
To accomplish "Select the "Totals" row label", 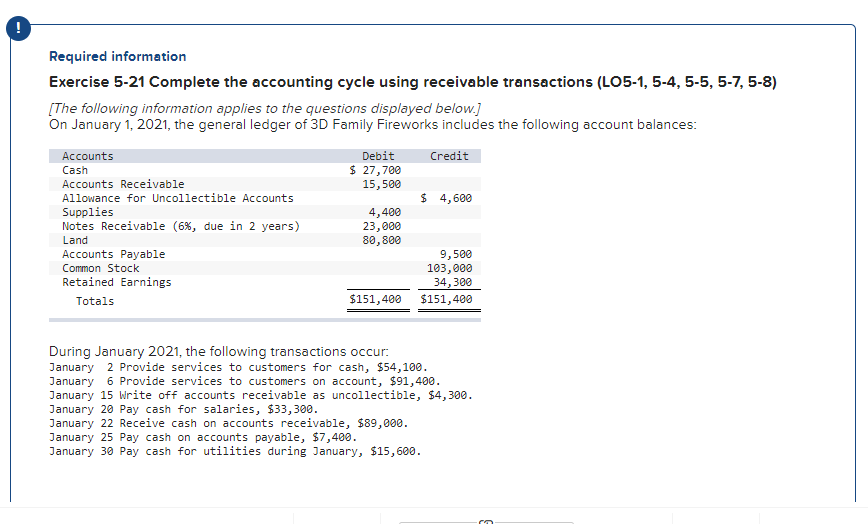I will 95,301.
